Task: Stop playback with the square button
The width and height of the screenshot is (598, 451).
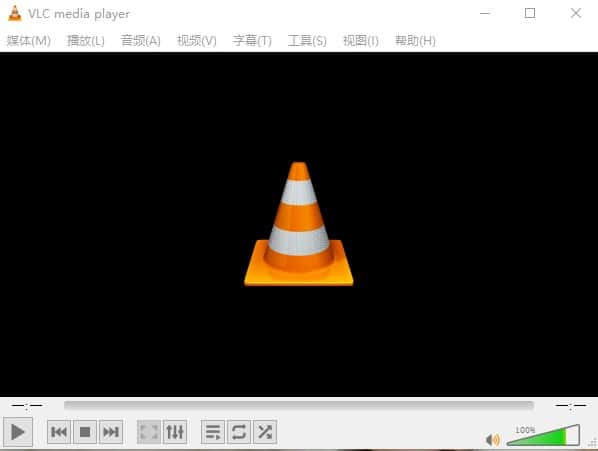Action: (85, 432)
